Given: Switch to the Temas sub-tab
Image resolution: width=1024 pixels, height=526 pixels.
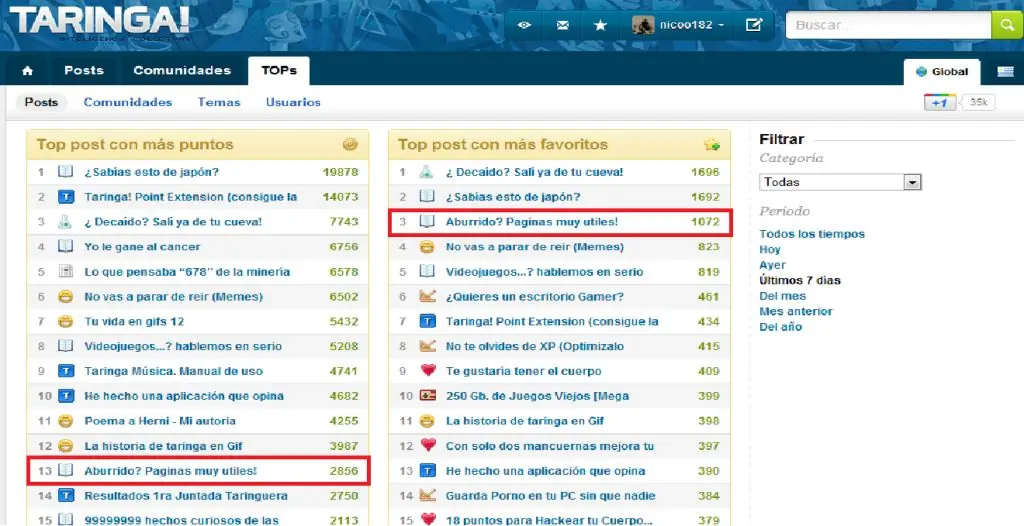Looking at the screenshot, I should [x=219, y=103].
